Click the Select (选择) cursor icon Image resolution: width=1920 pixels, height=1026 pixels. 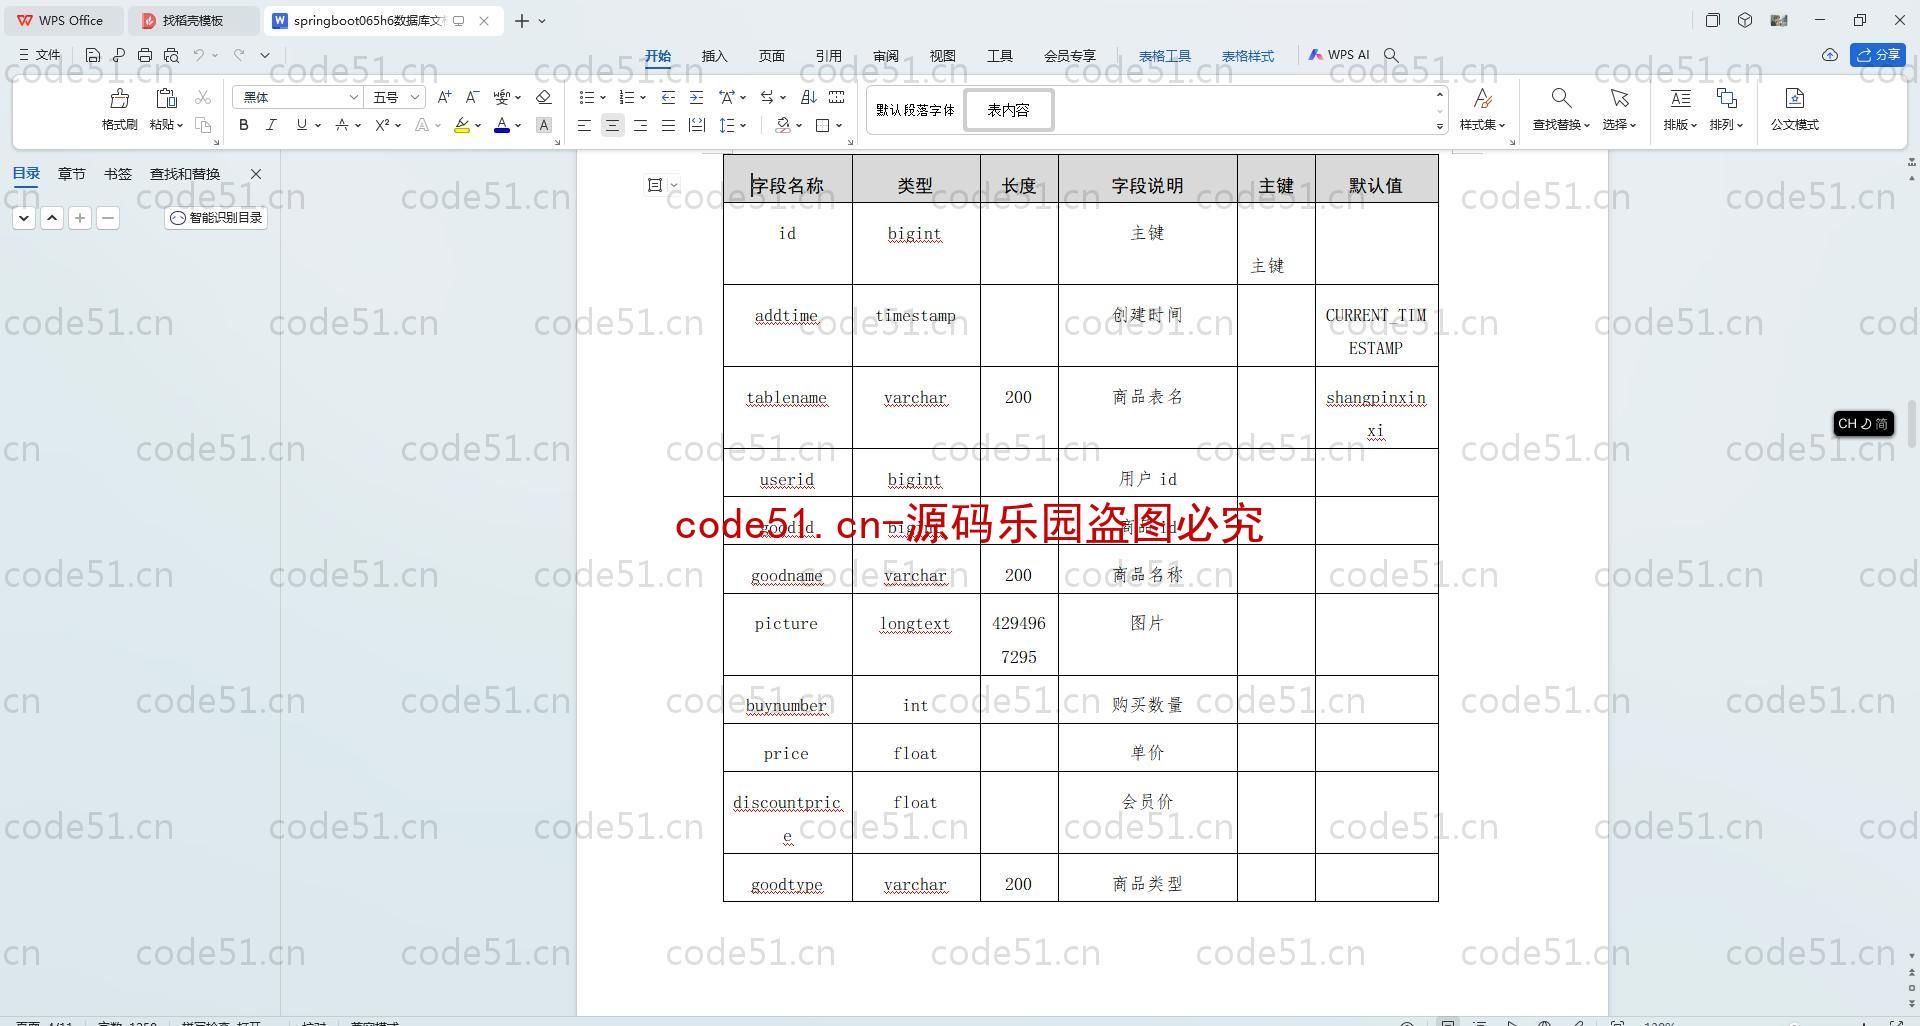tap(1619, 98)
